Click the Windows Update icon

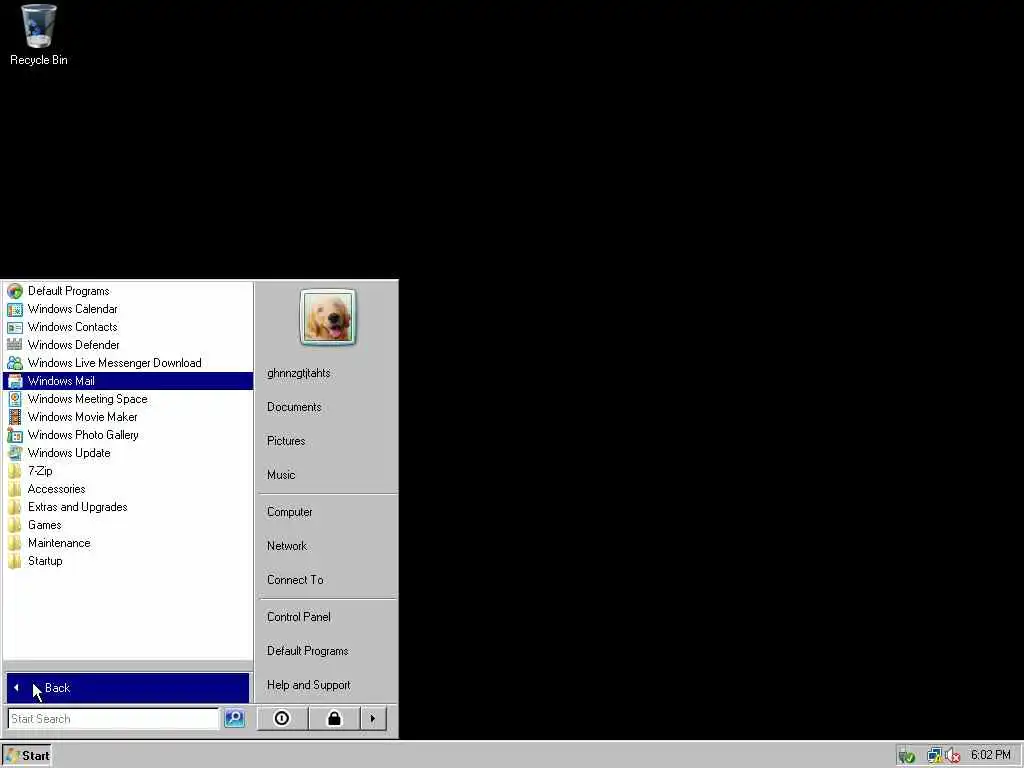(14, 453)
